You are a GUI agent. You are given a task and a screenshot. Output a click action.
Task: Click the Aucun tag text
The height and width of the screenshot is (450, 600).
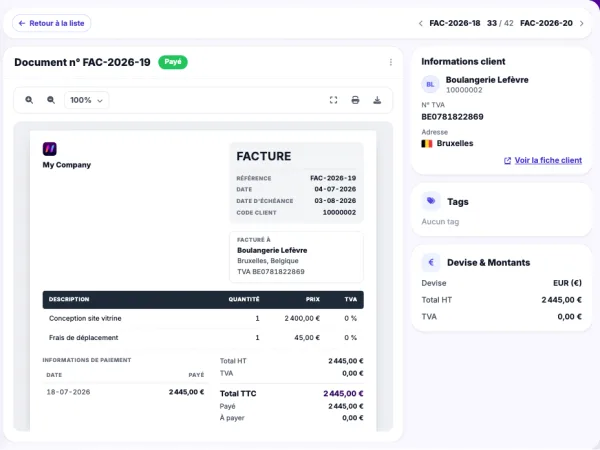coord(440,222)
